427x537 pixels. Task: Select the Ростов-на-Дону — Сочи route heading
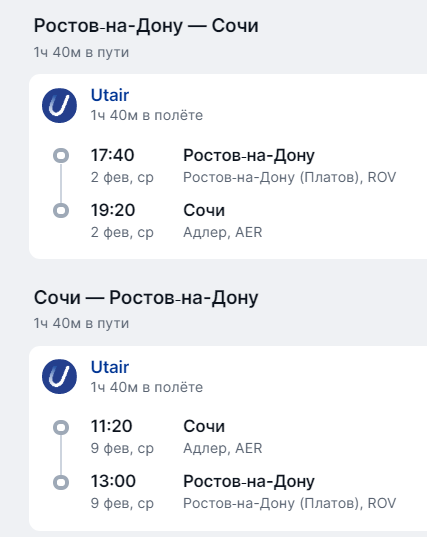click(146, 26)
